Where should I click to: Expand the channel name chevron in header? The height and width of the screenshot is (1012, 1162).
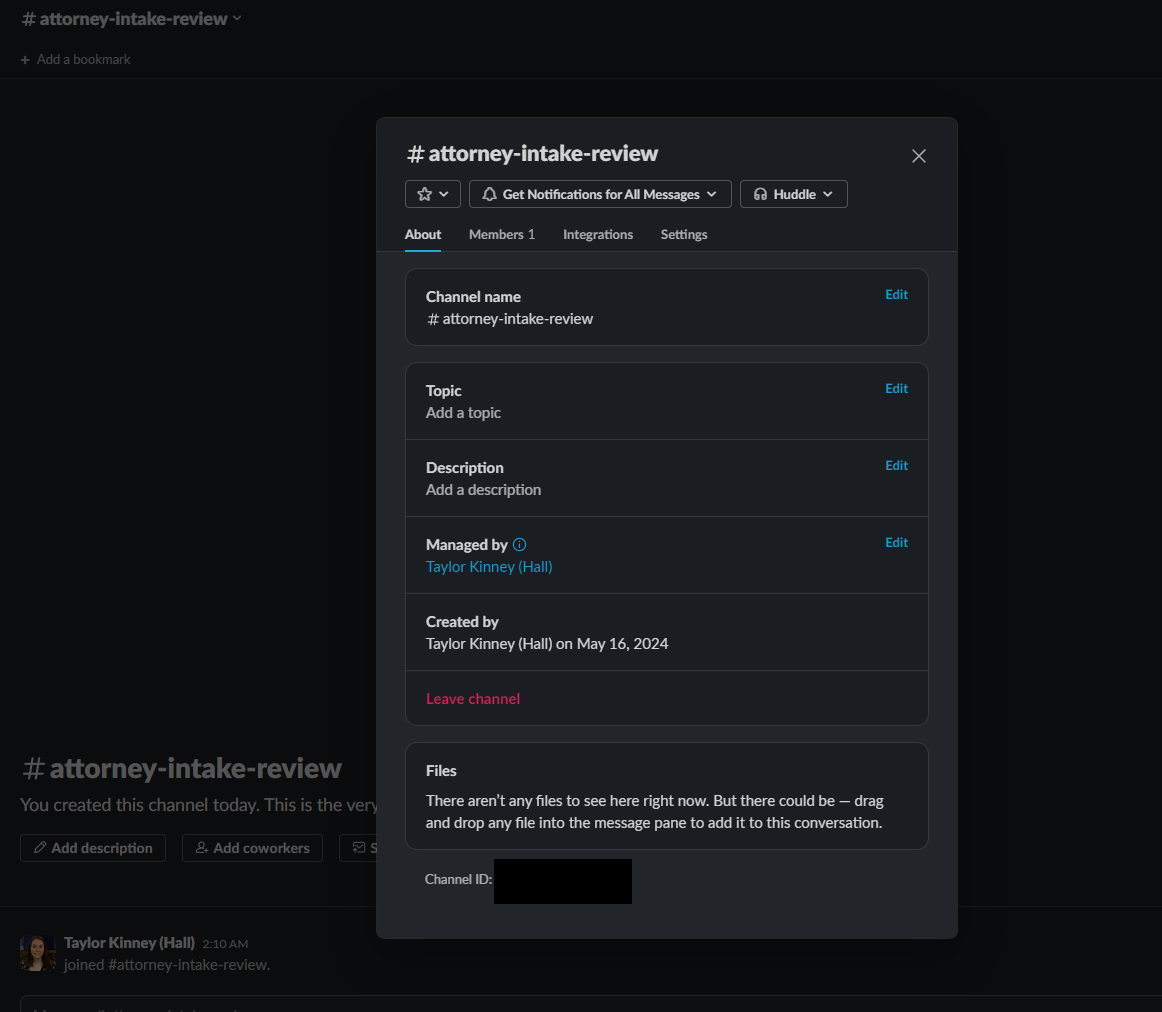click(x=236, y=17)
